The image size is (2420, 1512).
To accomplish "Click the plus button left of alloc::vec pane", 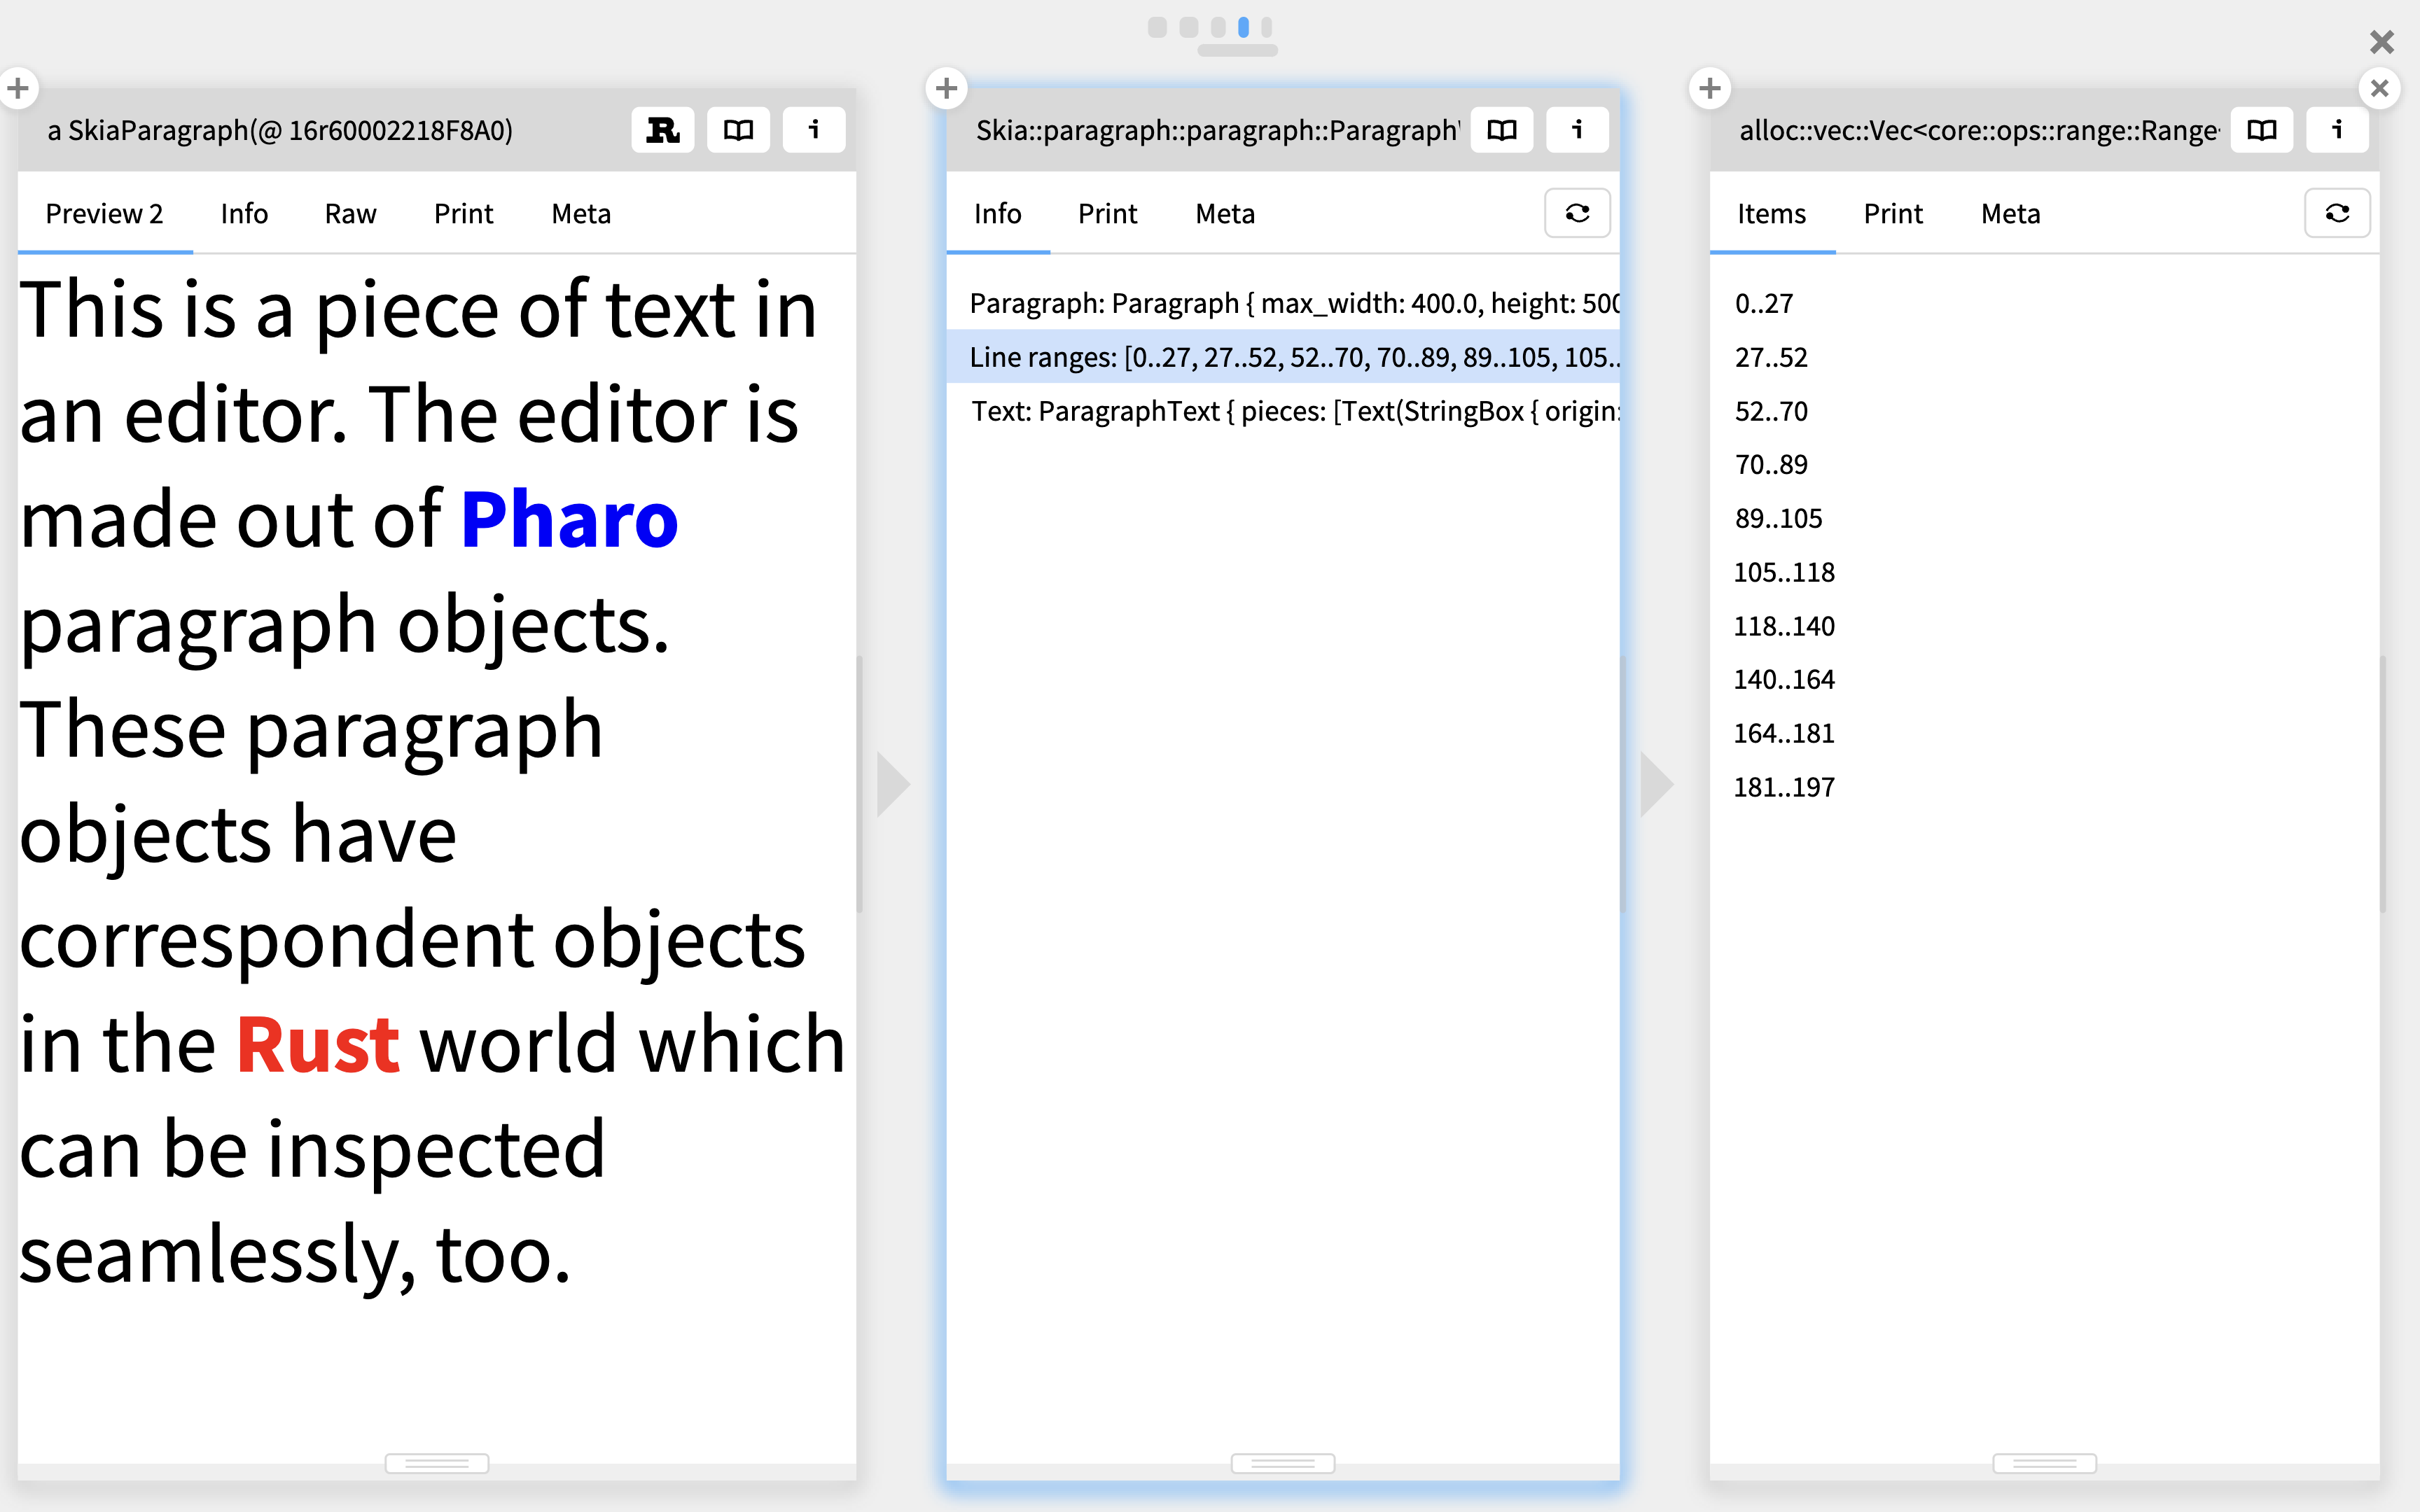I will click(1709, 89).
